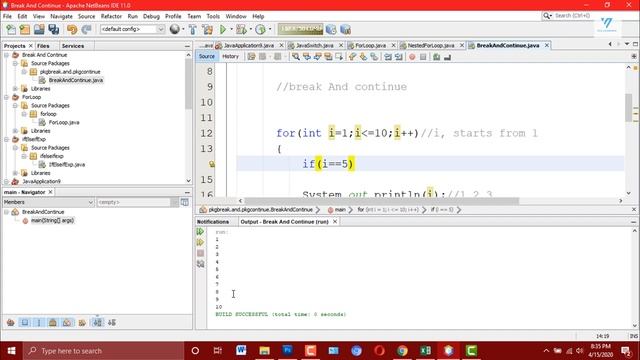The width and height of the screenshot is (640, 360).
Task: Click the Search (Ctrl+I) field
Action: [x=573, y=16]
